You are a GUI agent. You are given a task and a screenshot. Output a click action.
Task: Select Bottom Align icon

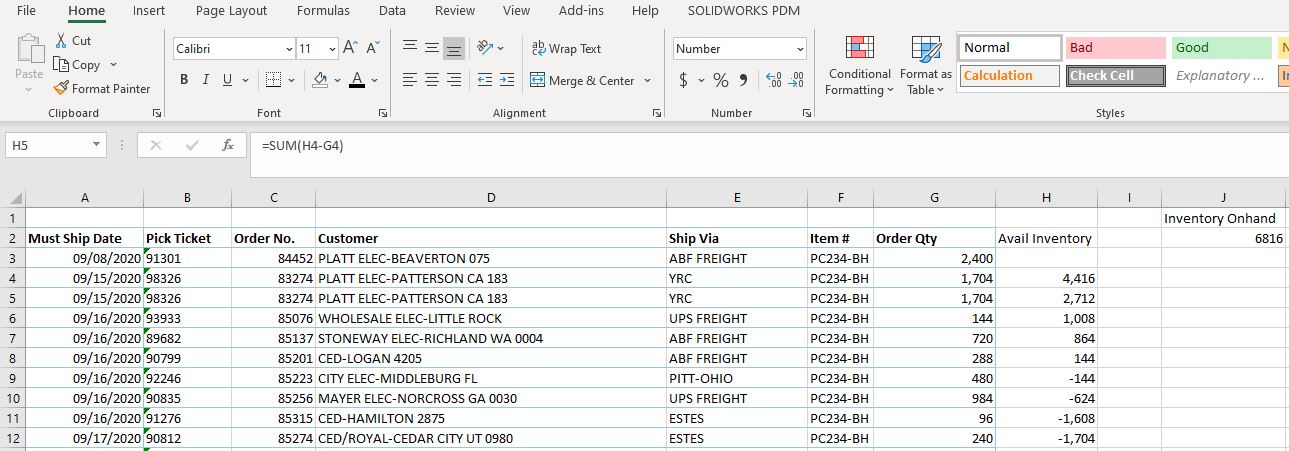[x=454, y=48]
